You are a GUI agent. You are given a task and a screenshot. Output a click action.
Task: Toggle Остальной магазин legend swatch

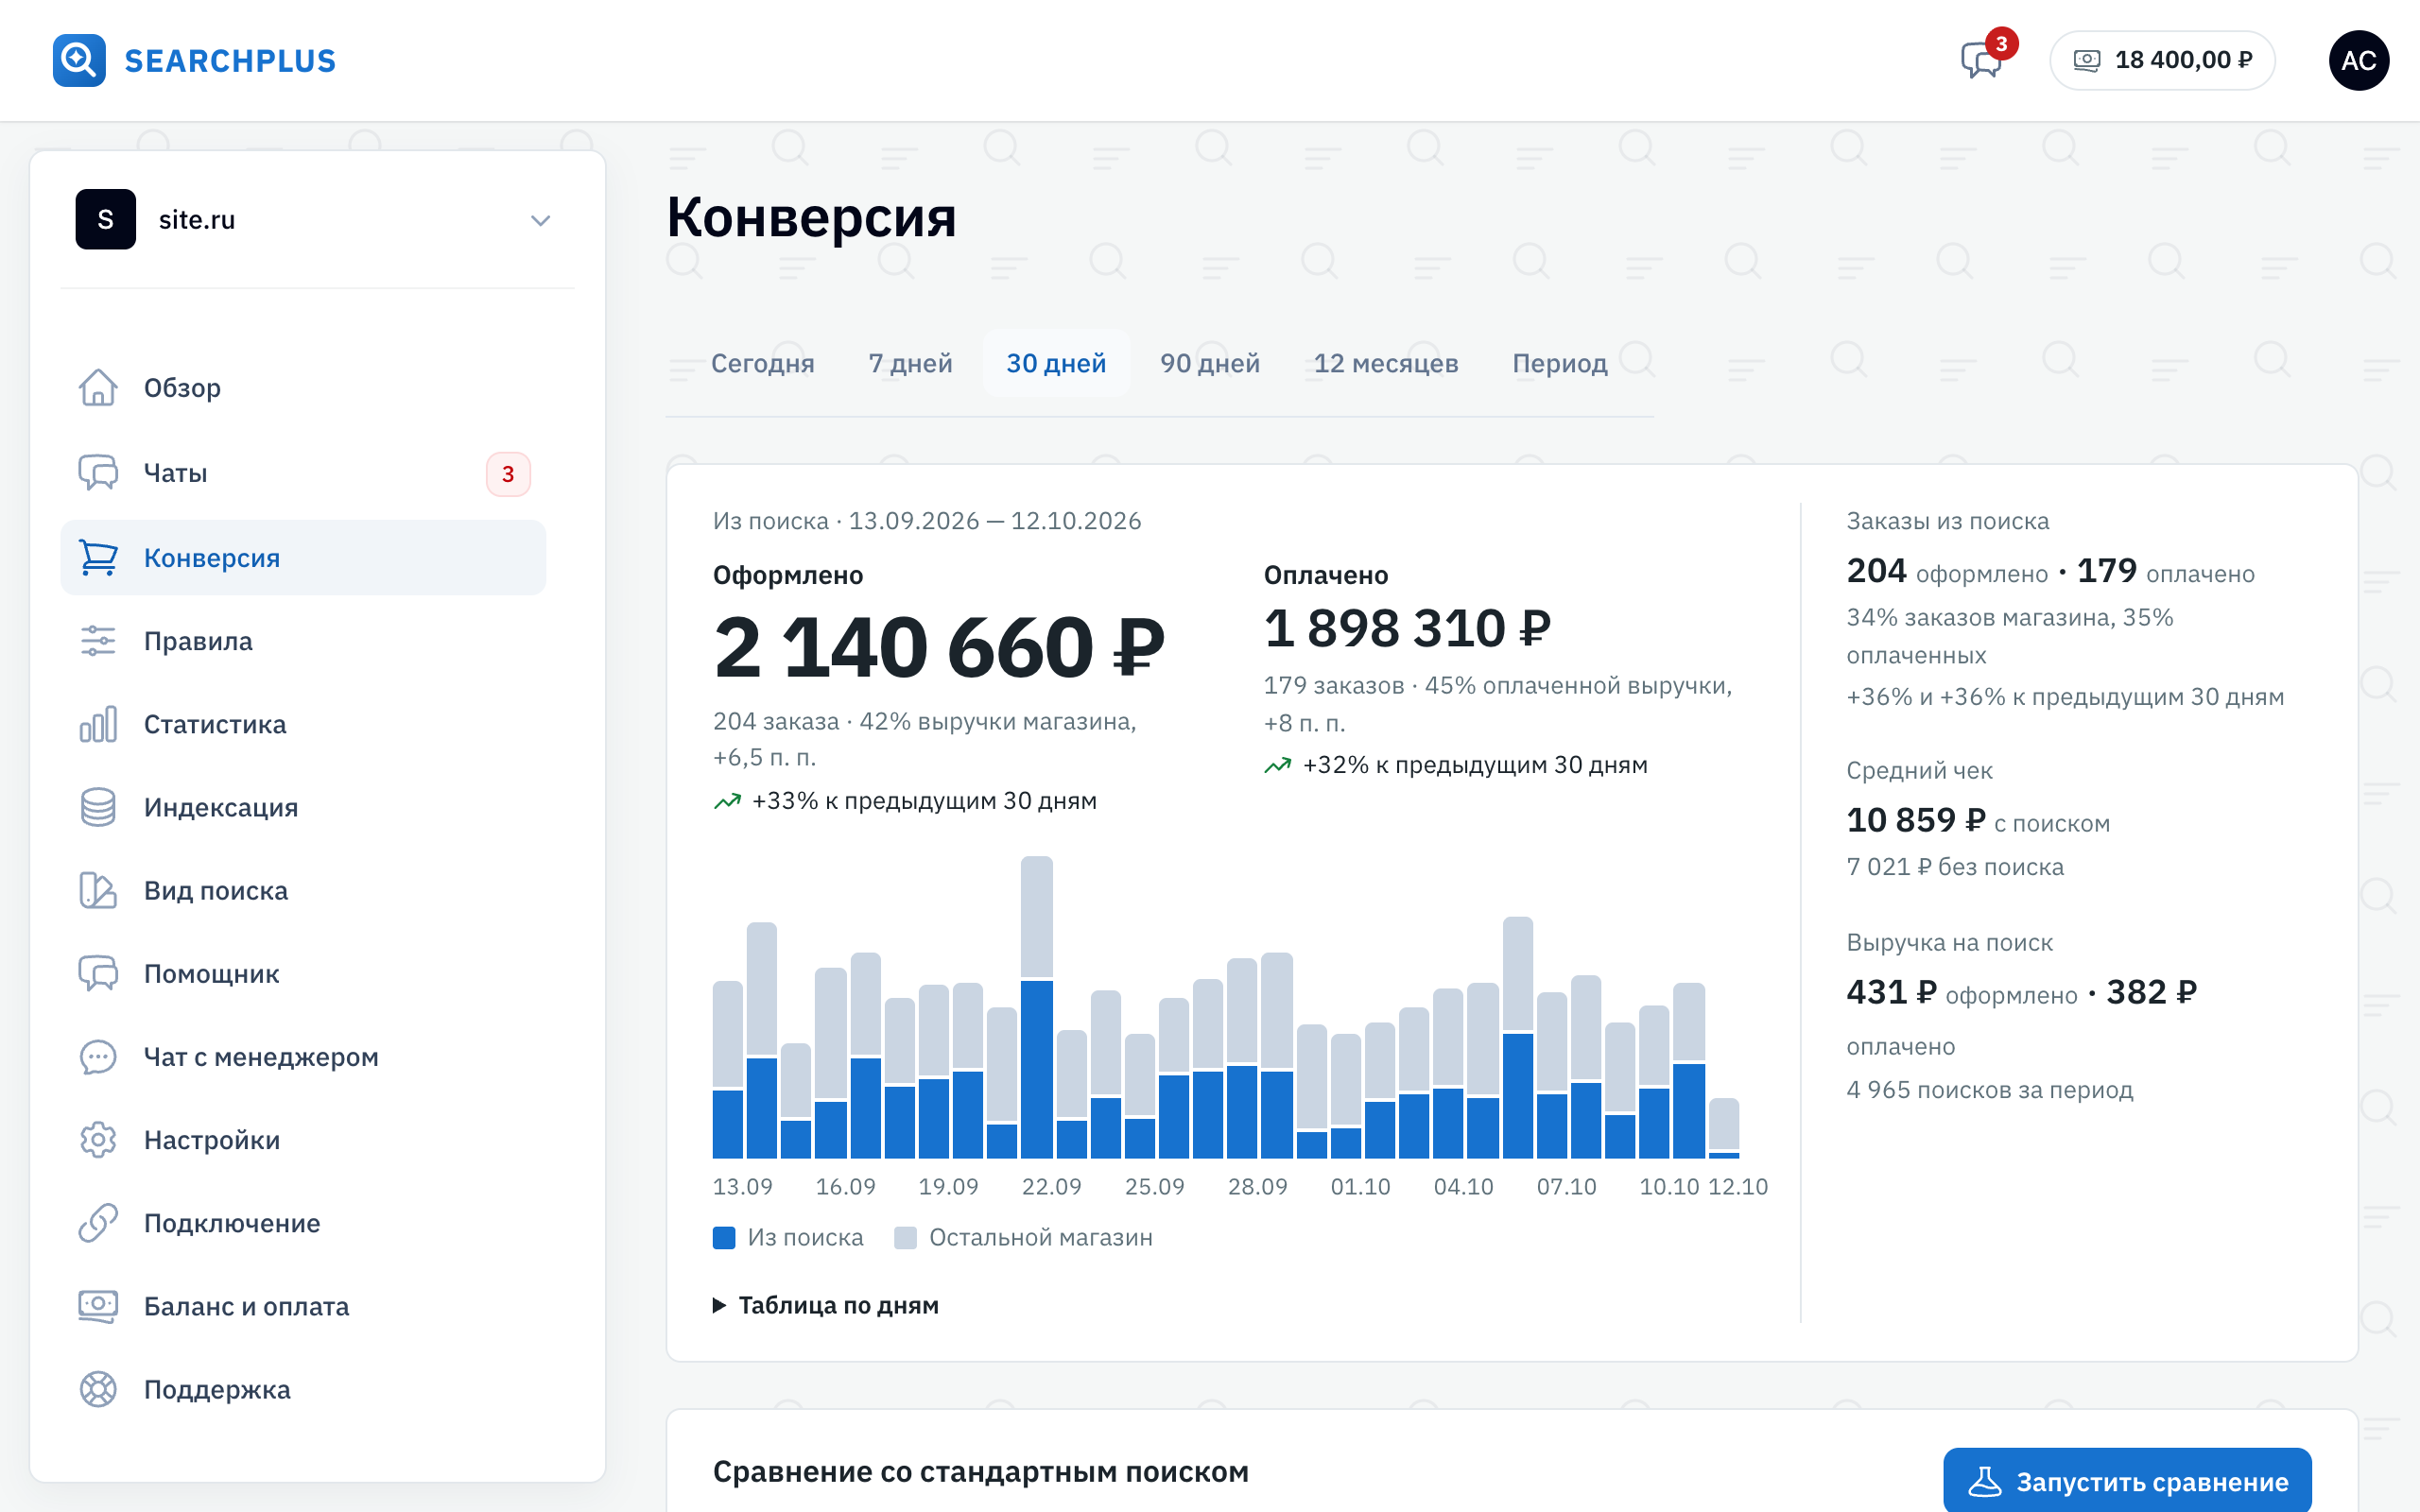(x=905, y=1237)
